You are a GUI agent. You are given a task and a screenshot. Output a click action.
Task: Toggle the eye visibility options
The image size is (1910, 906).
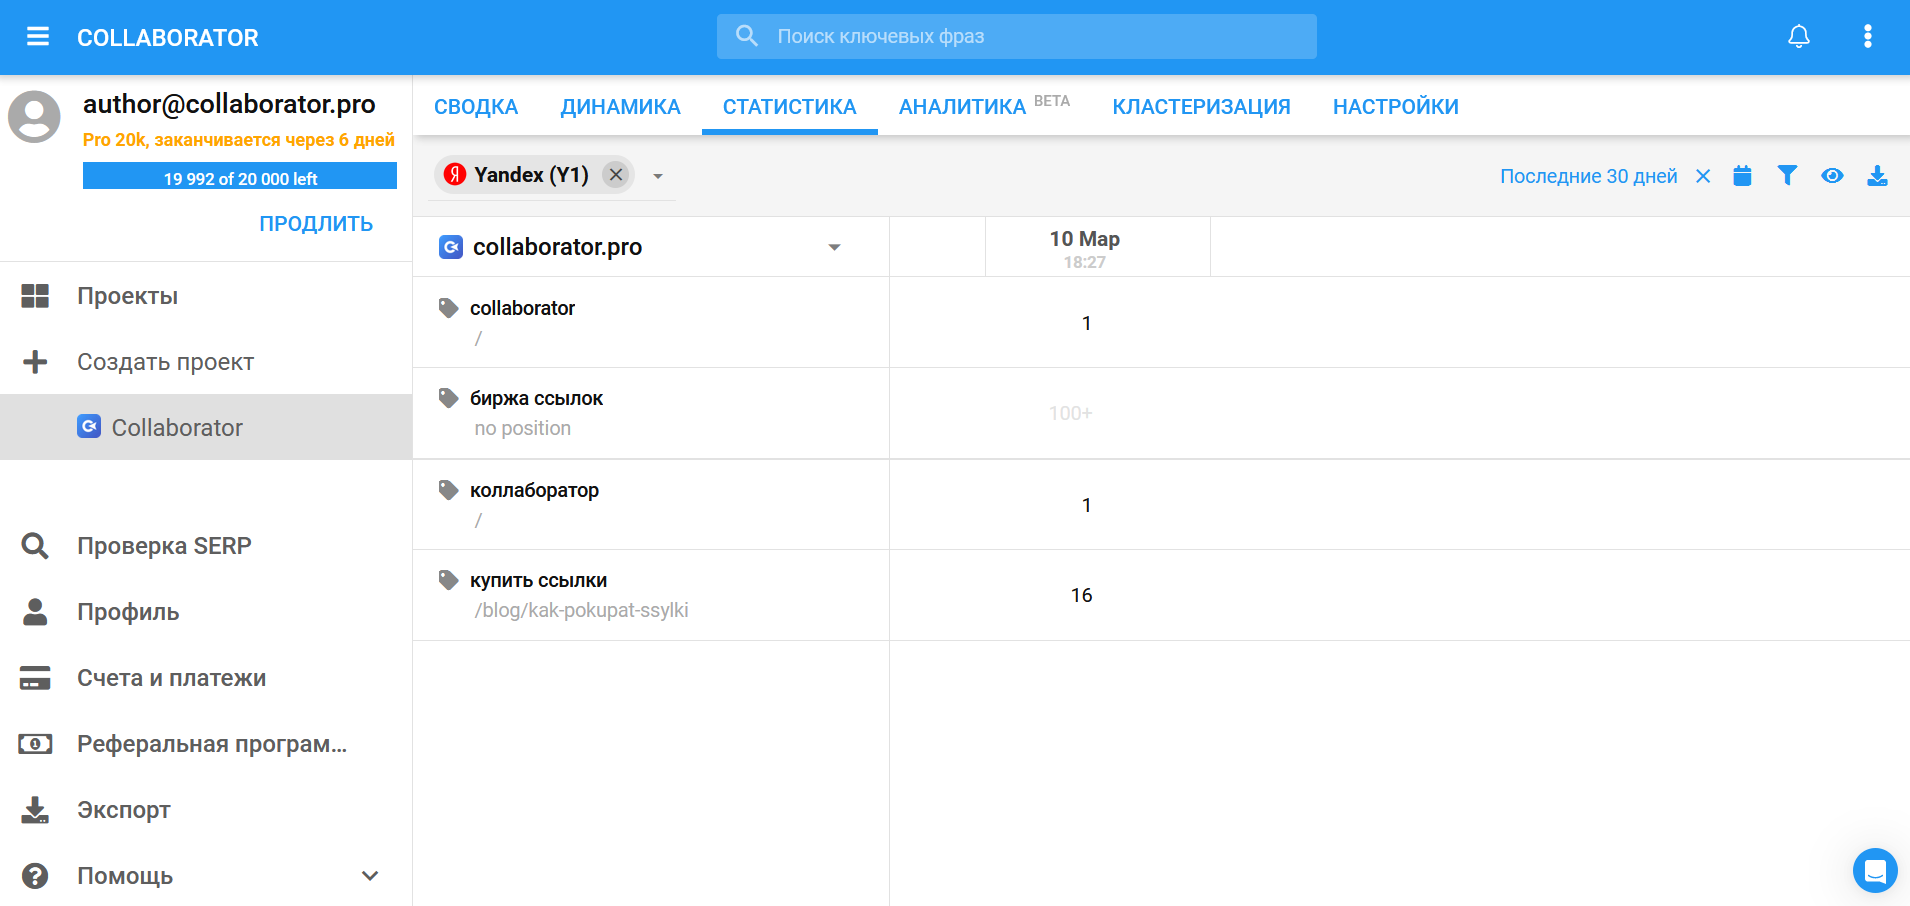1832,176
